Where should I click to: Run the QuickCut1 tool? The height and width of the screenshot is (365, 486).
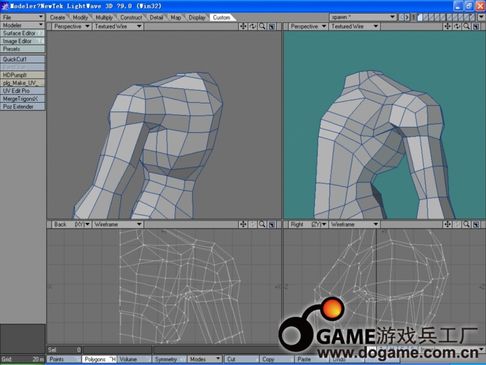pos(22,59)
